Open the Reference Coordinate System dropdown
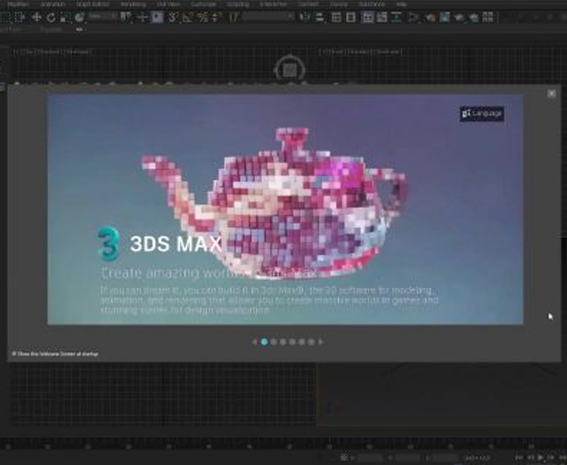This screenshot has width=567, height=465. point(103,17)
